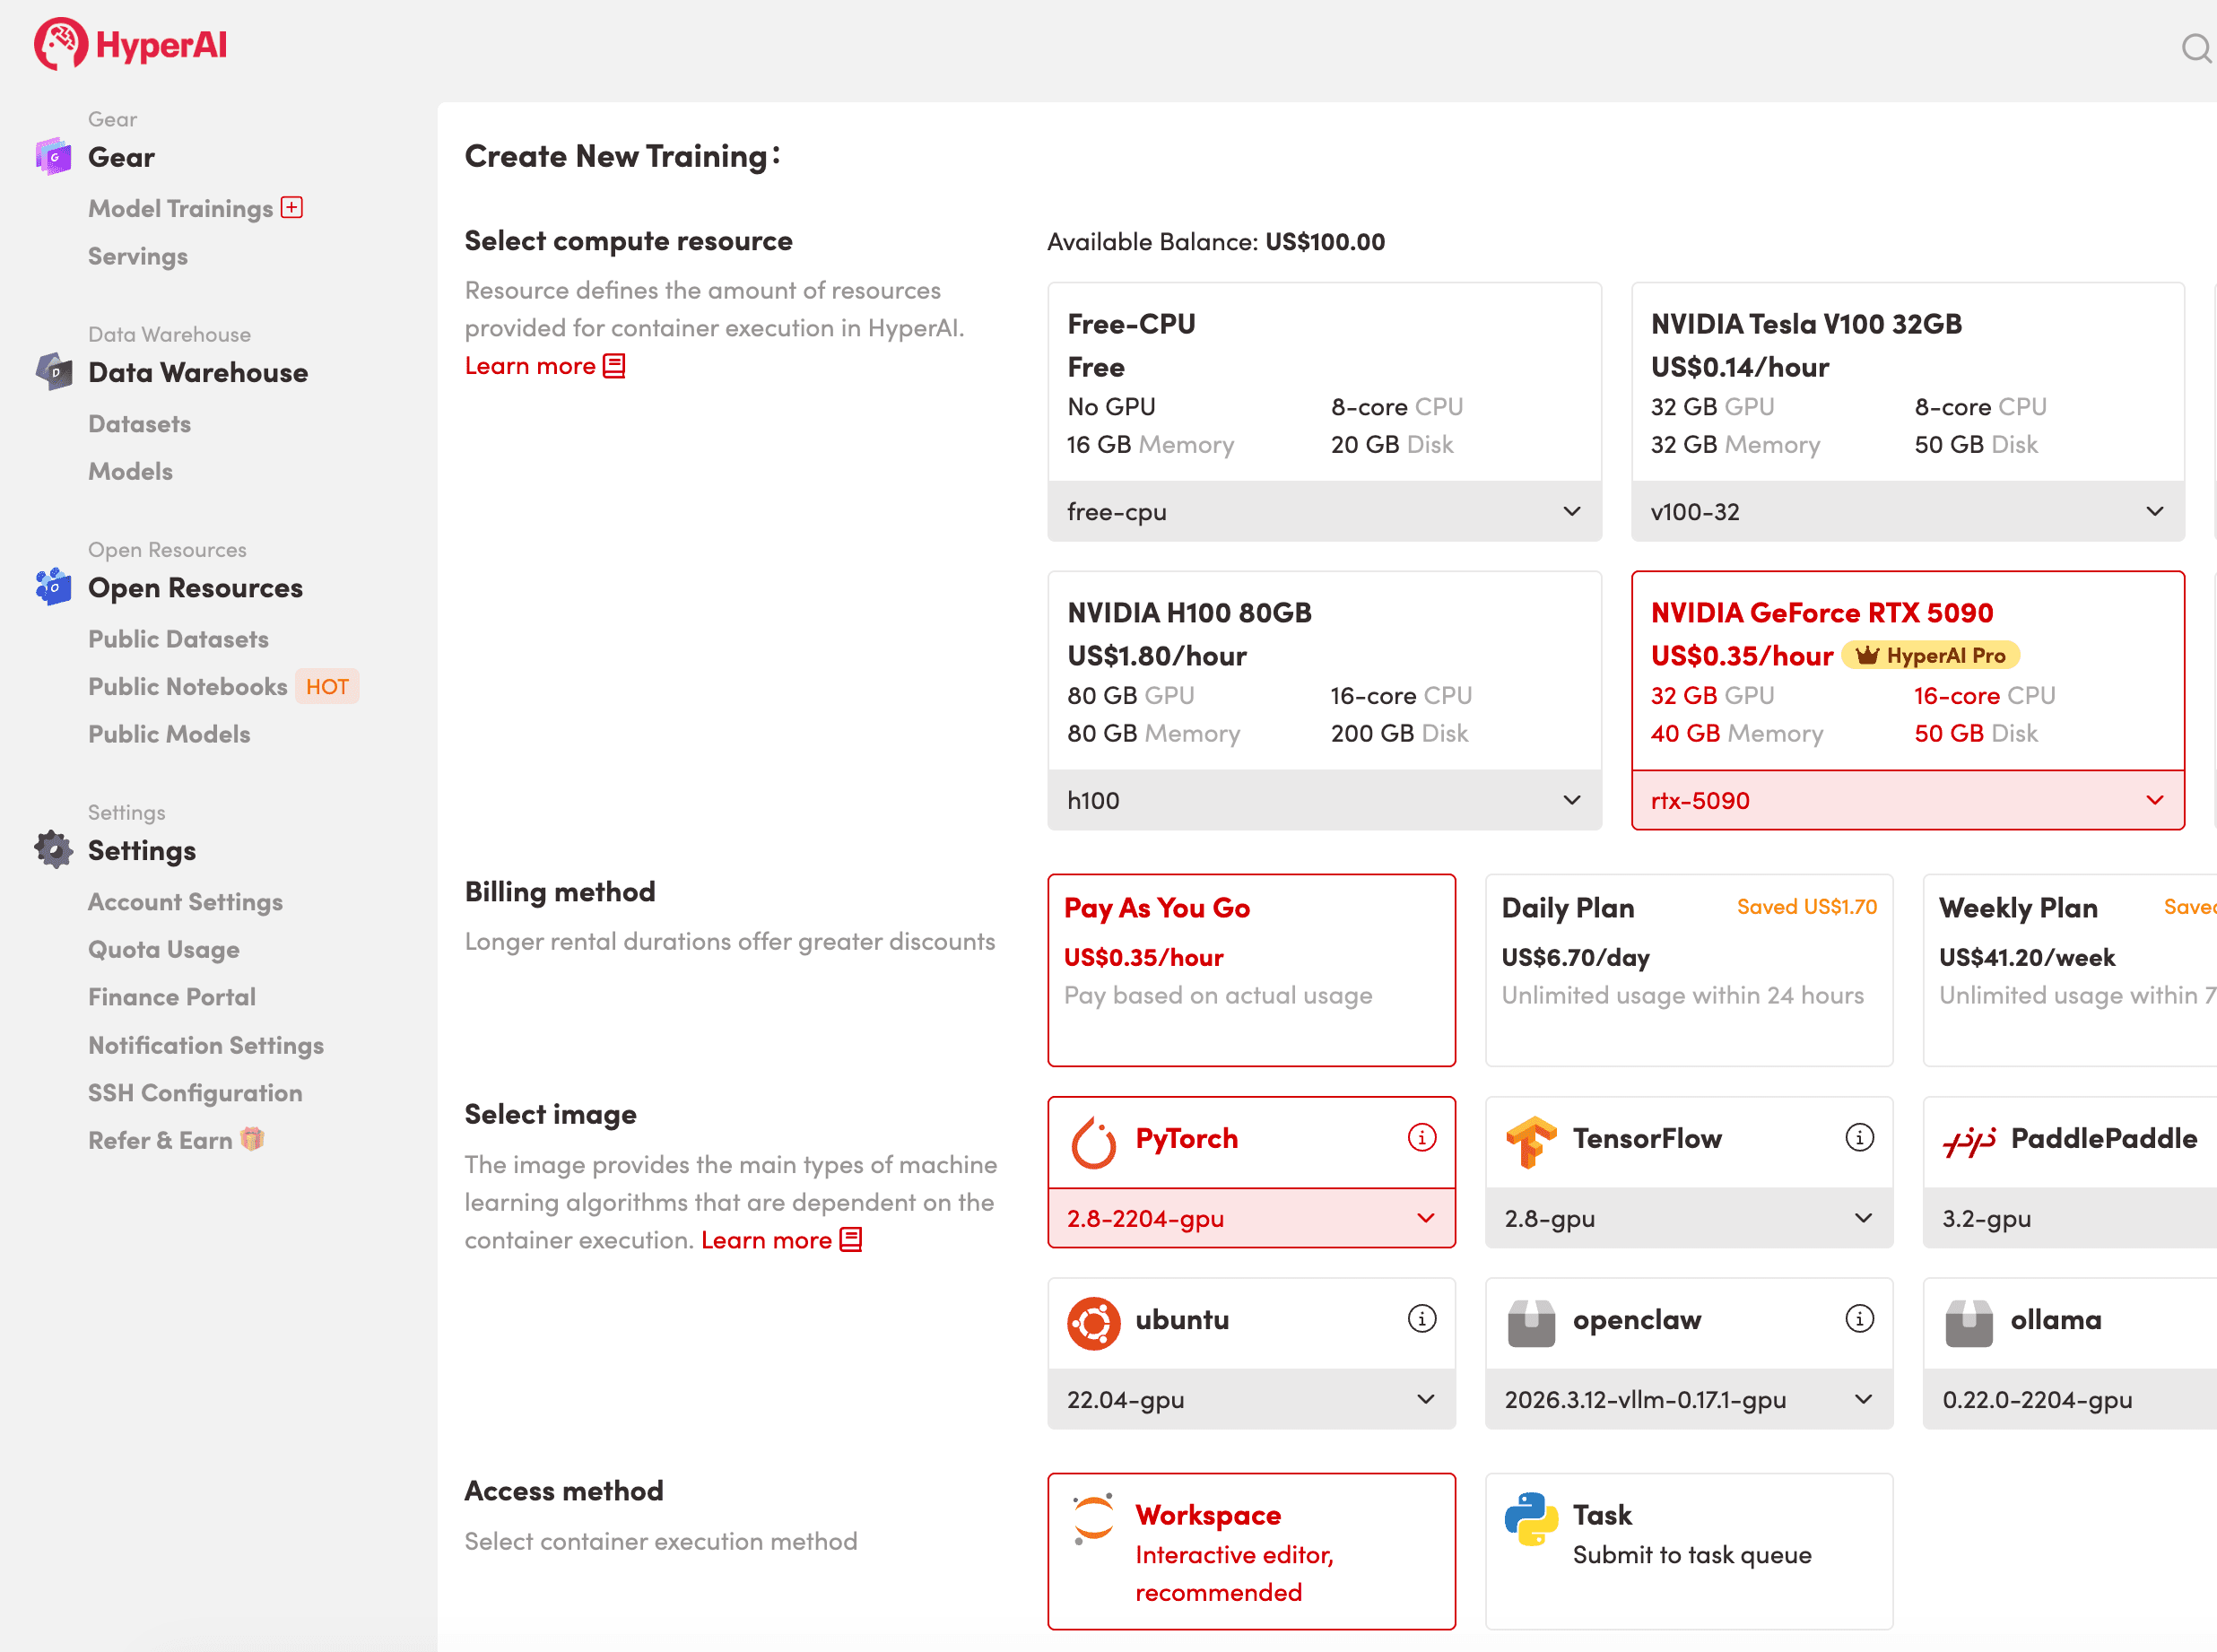Viewport: 2217px width, 1652px height.
Task: Click the Gear section cube icon
Action: pos(54,157)
